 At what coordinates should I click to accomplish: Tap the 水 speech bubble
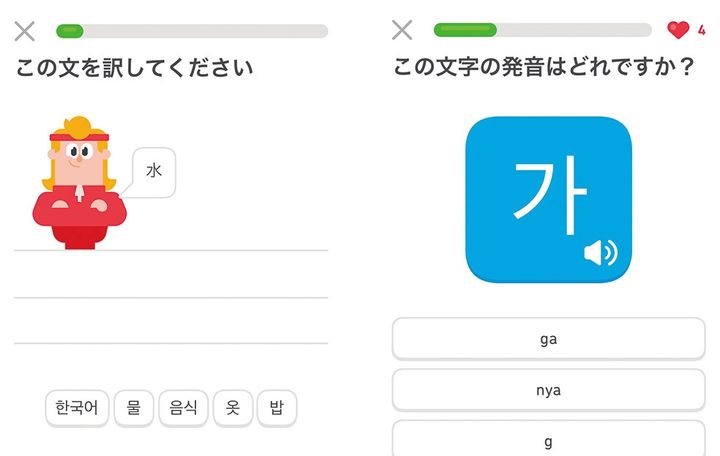coord(154,172)
